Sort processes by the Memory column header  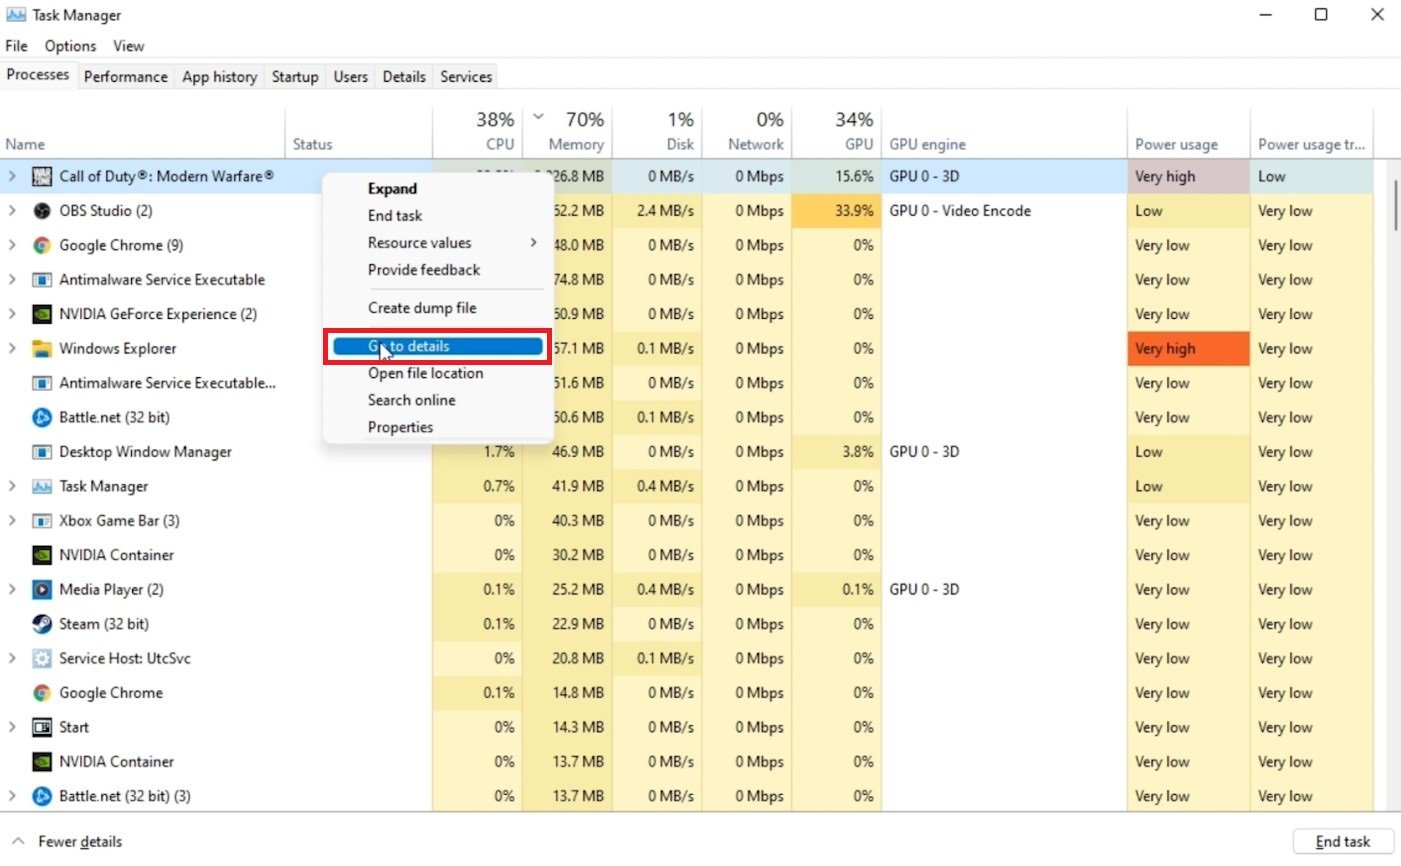(x=575, y=144)
